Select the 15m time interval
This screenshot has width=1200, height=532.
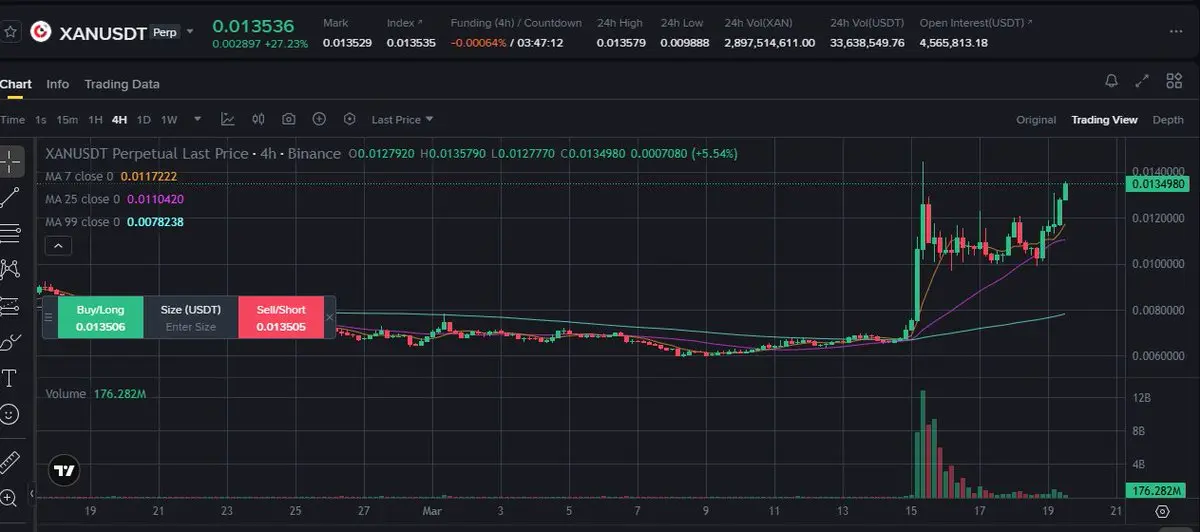[67, 120]
